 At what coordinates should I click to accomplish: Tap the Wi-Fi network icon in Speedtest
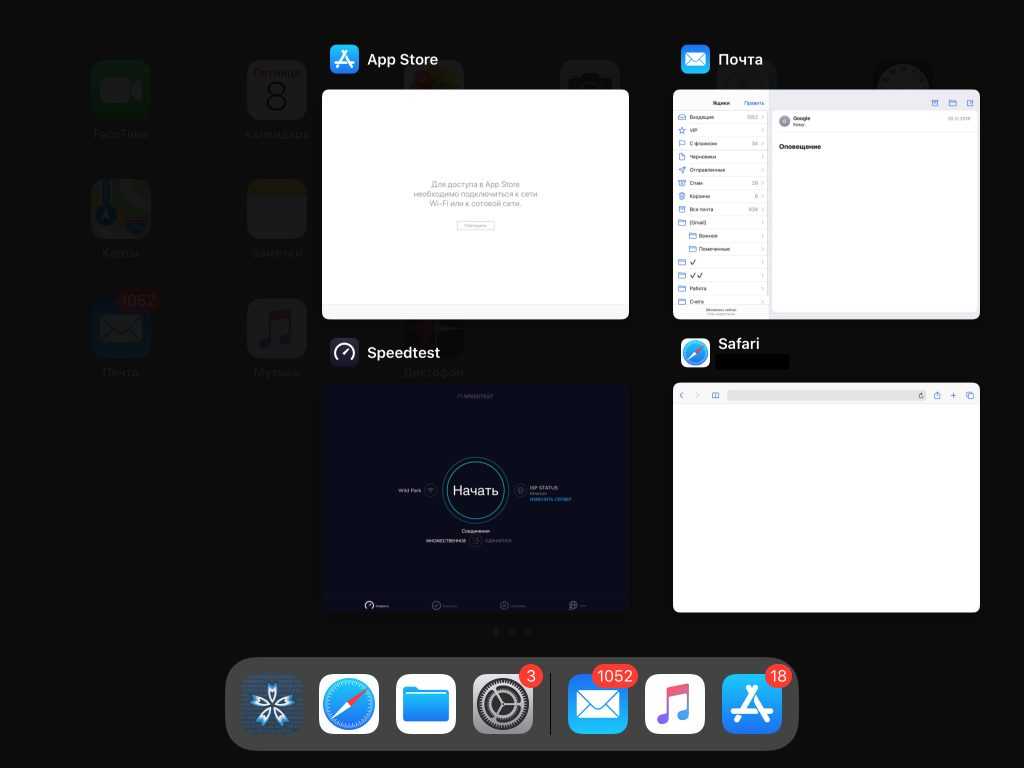(430, 490)
